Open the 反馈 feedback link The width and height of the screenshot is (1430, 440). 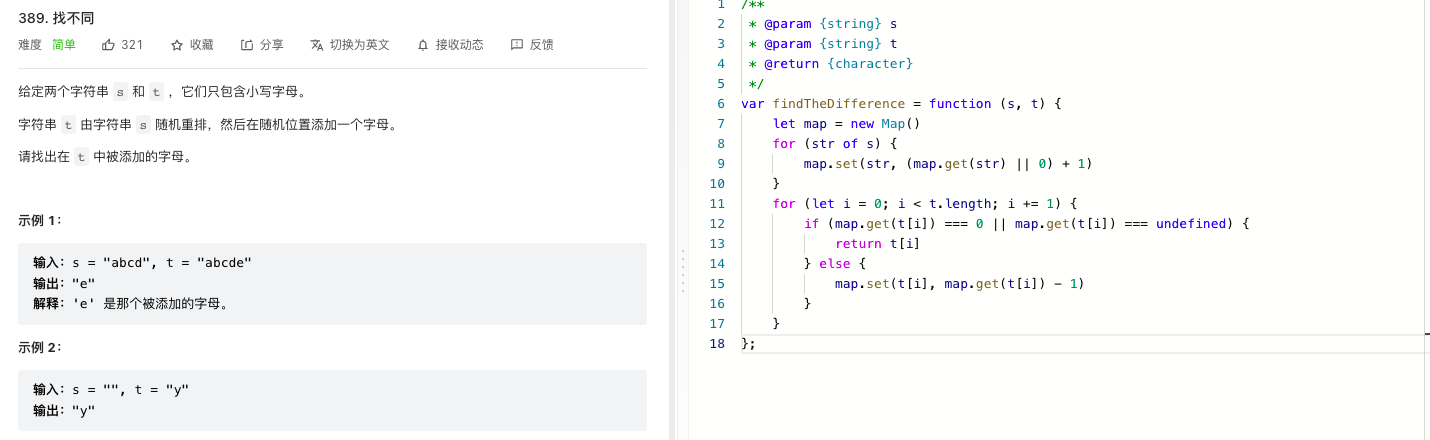click(532, 45)
